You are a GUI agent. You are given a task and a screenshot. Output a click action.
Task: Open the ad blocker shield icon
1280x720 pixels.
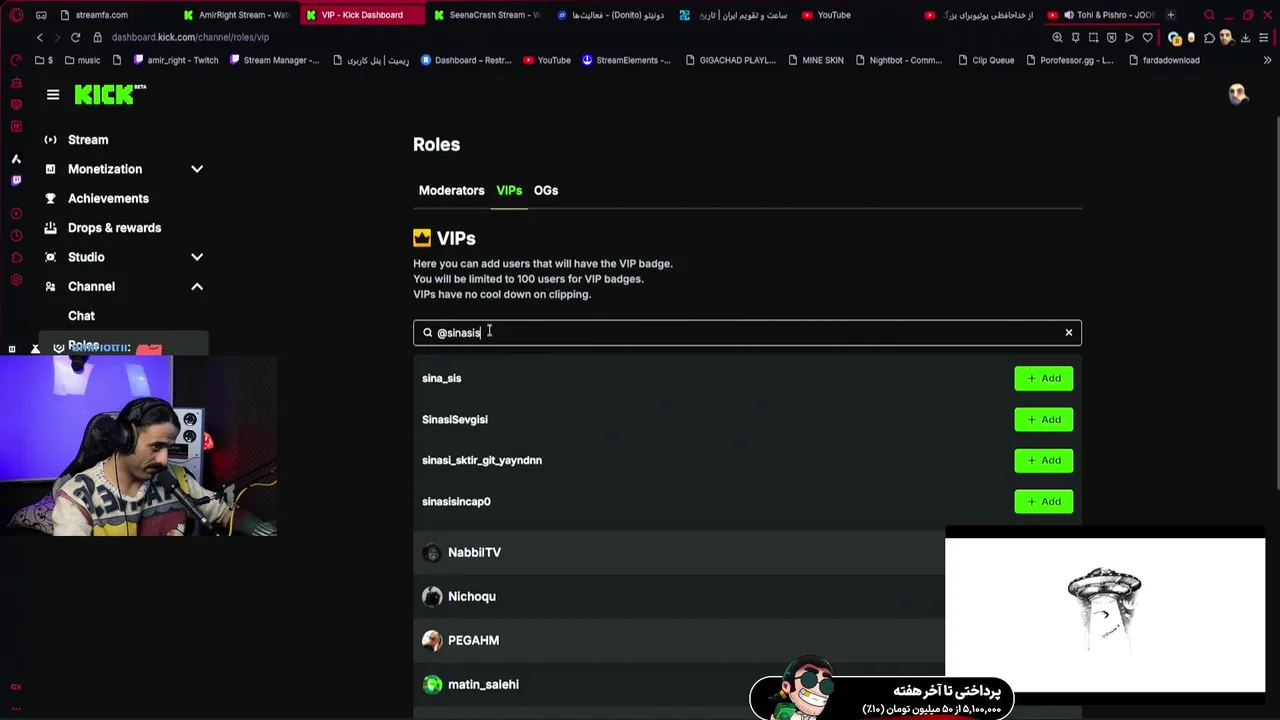tap(1111, 38)
